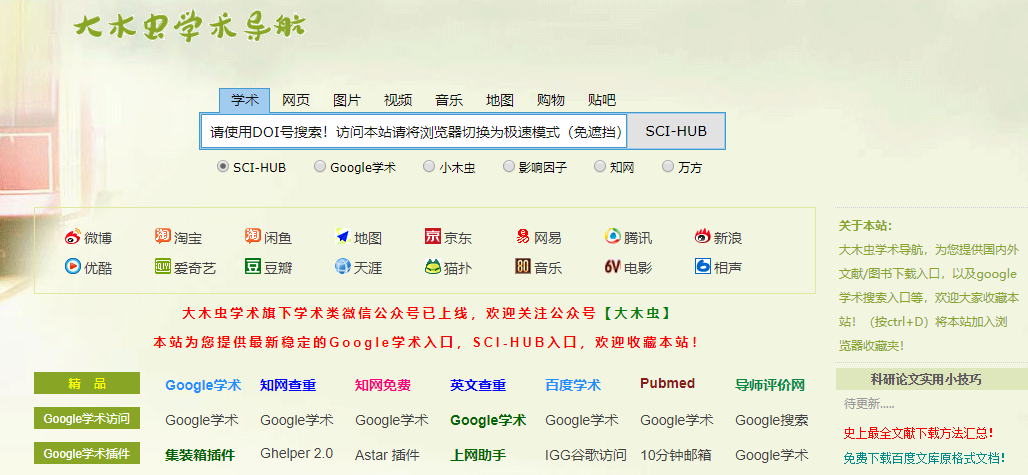Viewport: 1028px width, 475px height.
Task: Open the blue Google学术 link in 精品 row
Action: [203, 385]
